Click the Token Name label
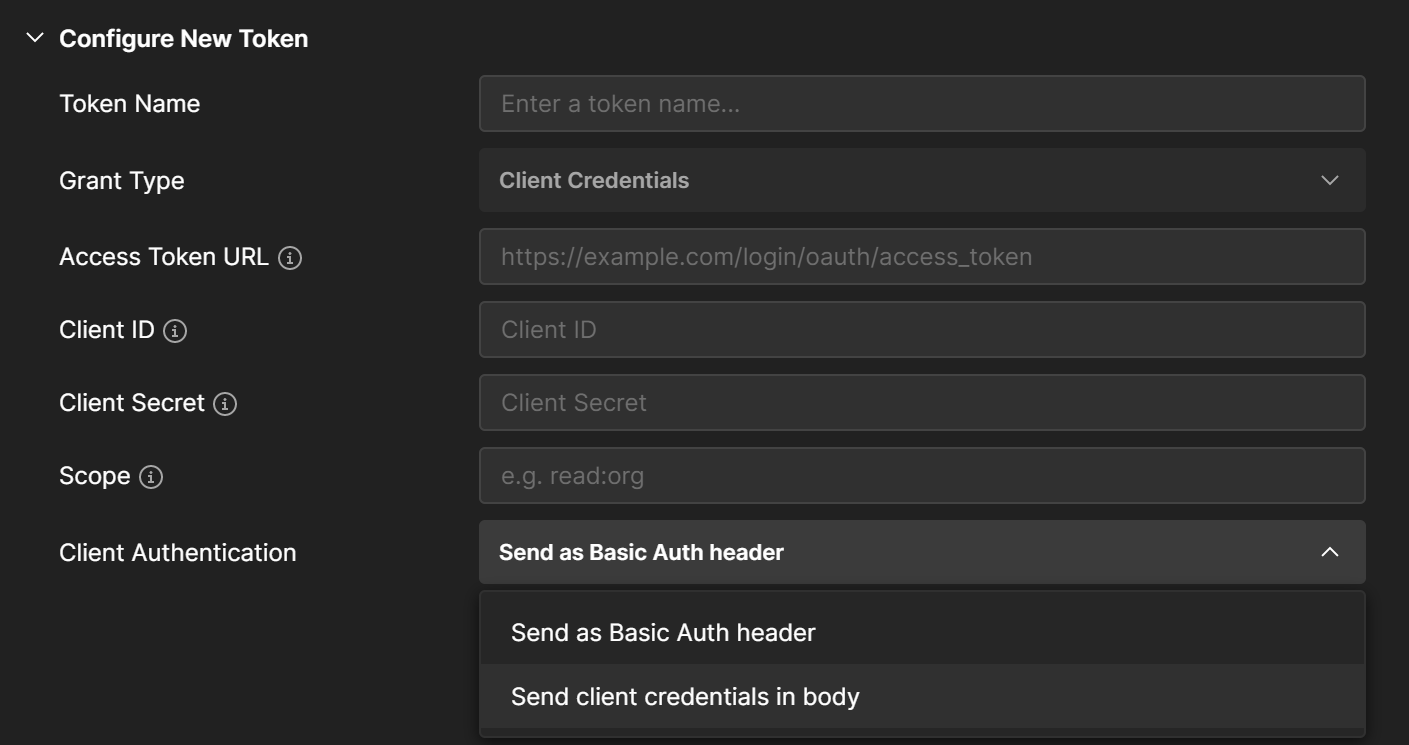This screenshot has width=1409, height=745. (x=129, y=103)
